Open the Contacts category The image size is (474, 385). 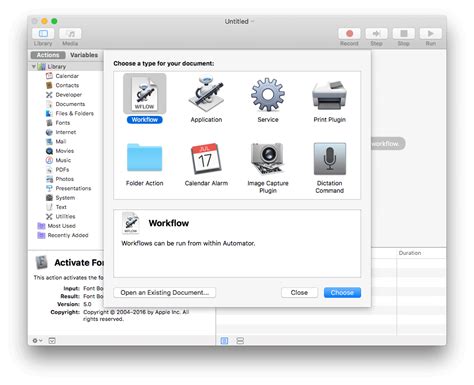[67, 85]
